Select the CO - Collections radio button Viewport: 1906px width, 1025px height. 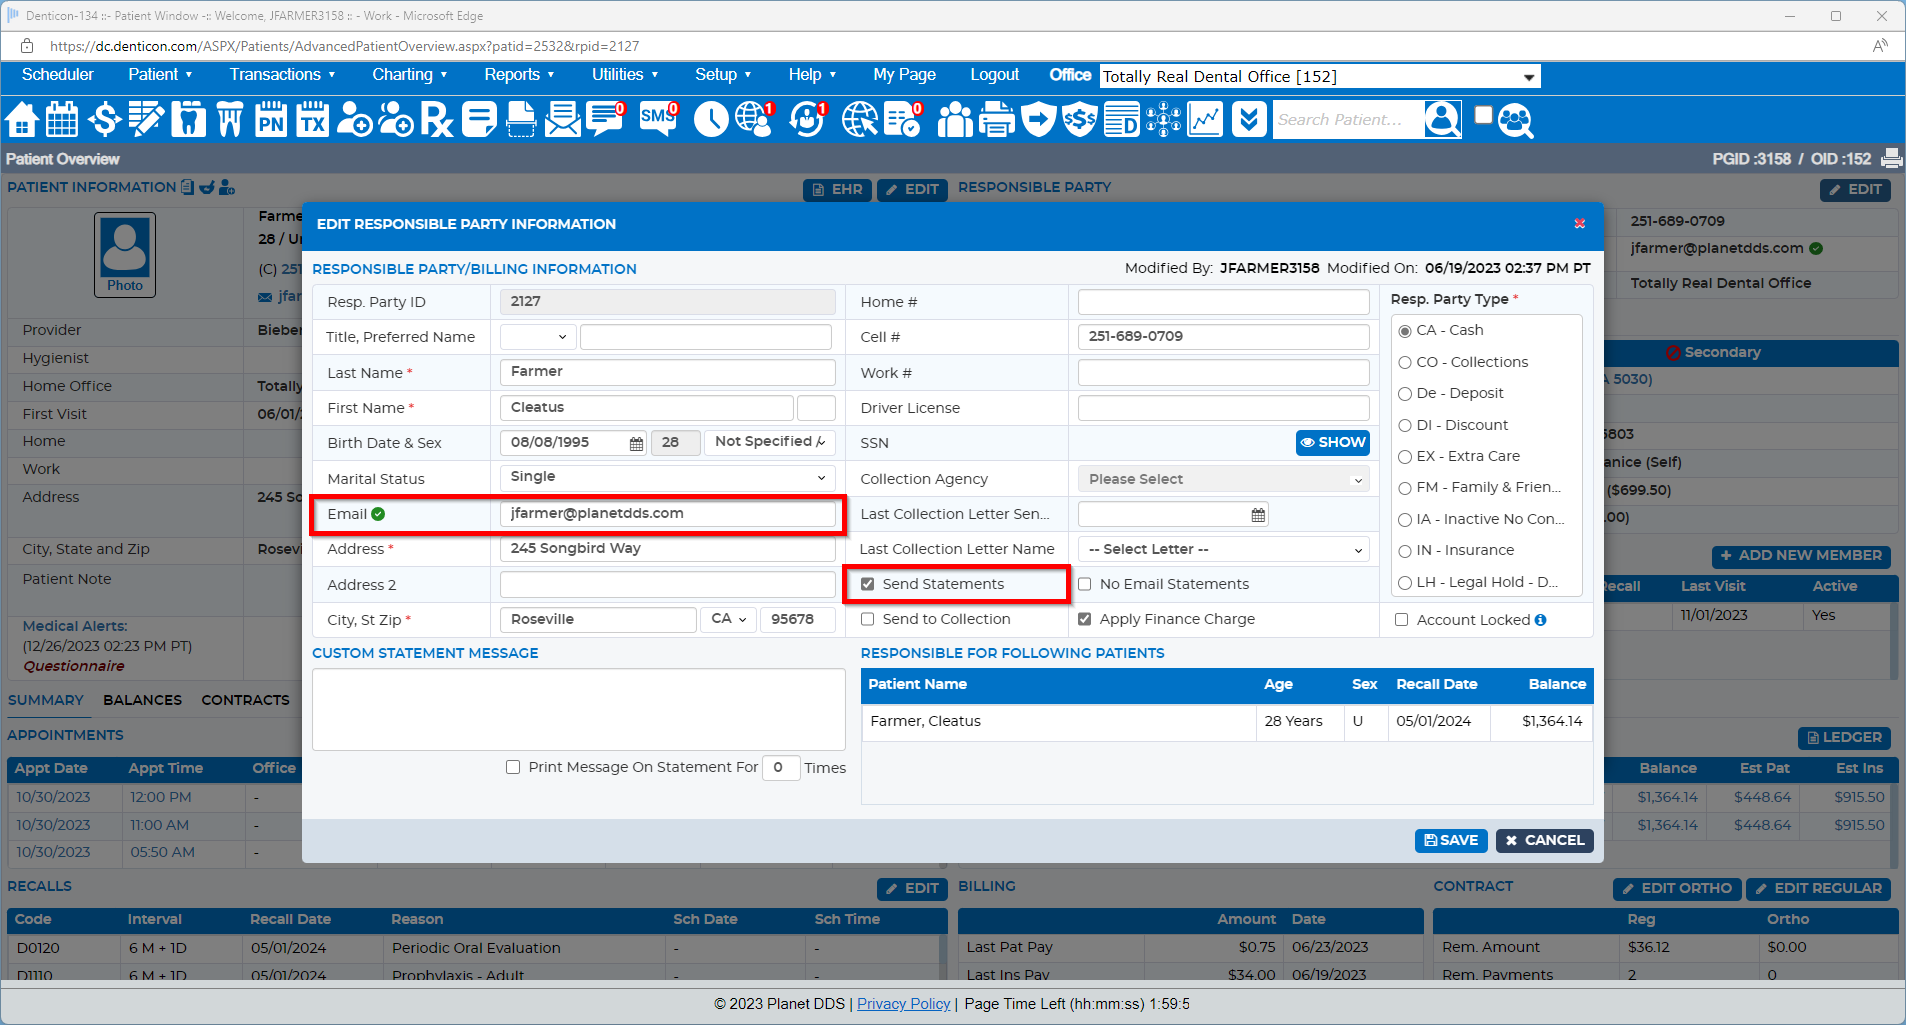1405,363
